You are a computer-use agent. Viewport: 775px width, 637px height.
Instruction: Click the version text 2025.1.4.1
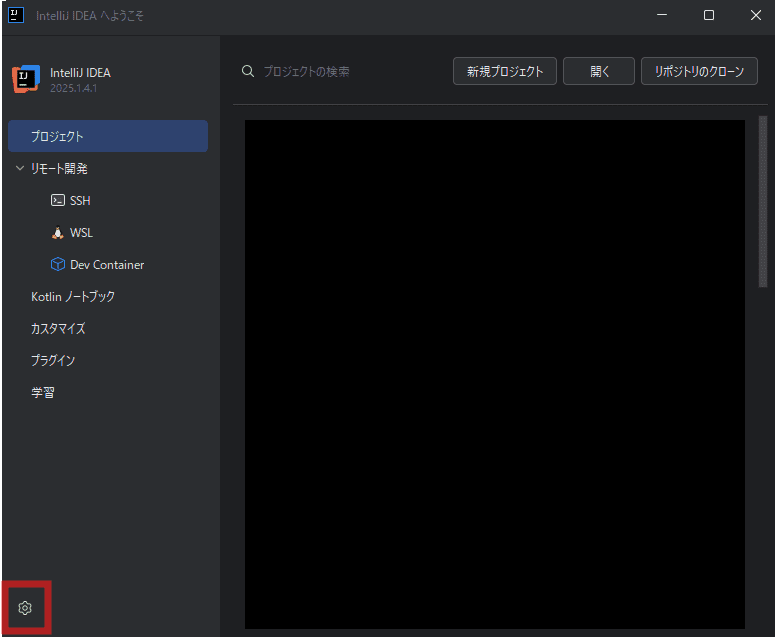point(74,88)
